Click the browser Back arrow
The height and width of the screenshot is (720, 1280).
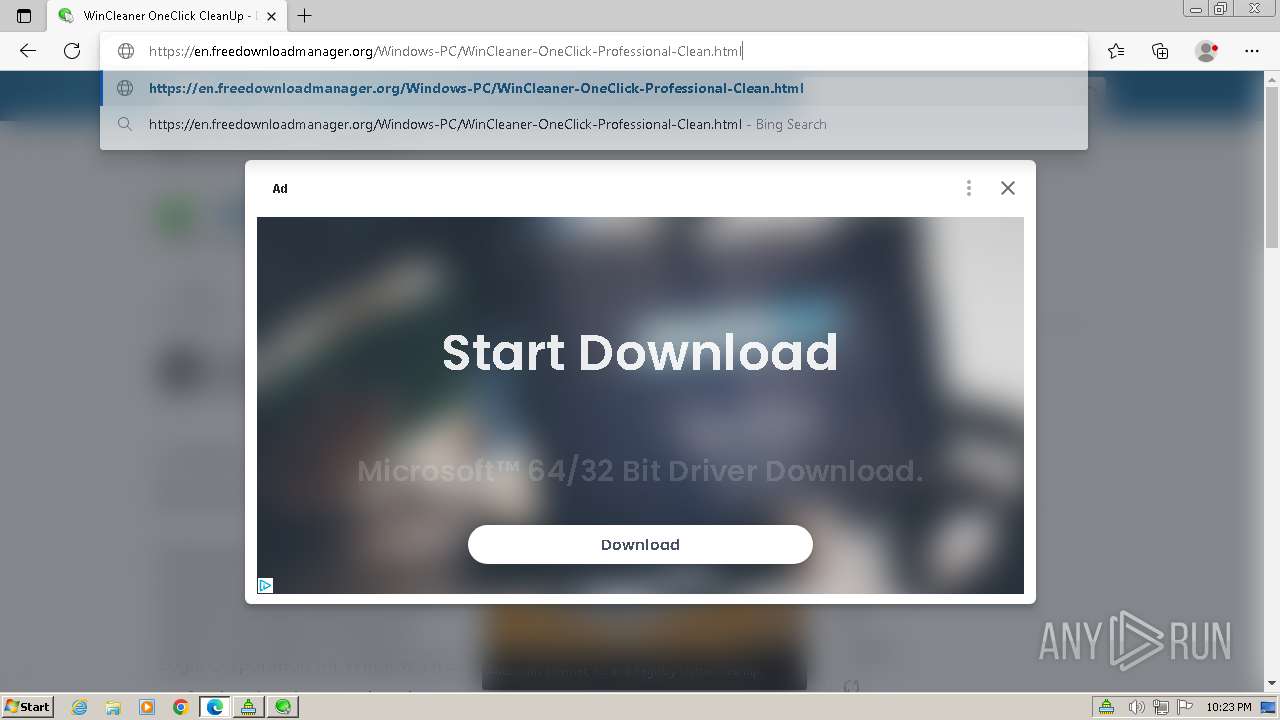point(28,51)
